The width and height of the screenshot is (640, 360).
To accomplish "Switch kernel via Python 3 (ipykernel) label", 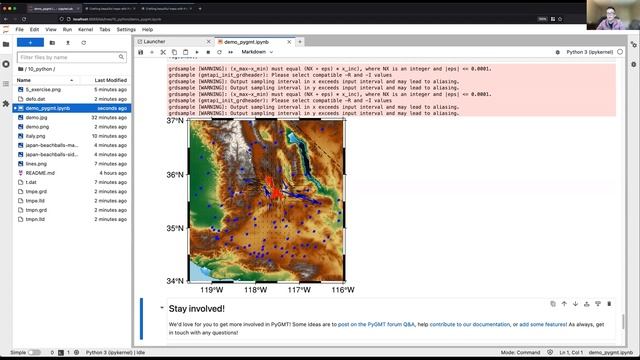I will pyautogui.click(x=589, y=52).
